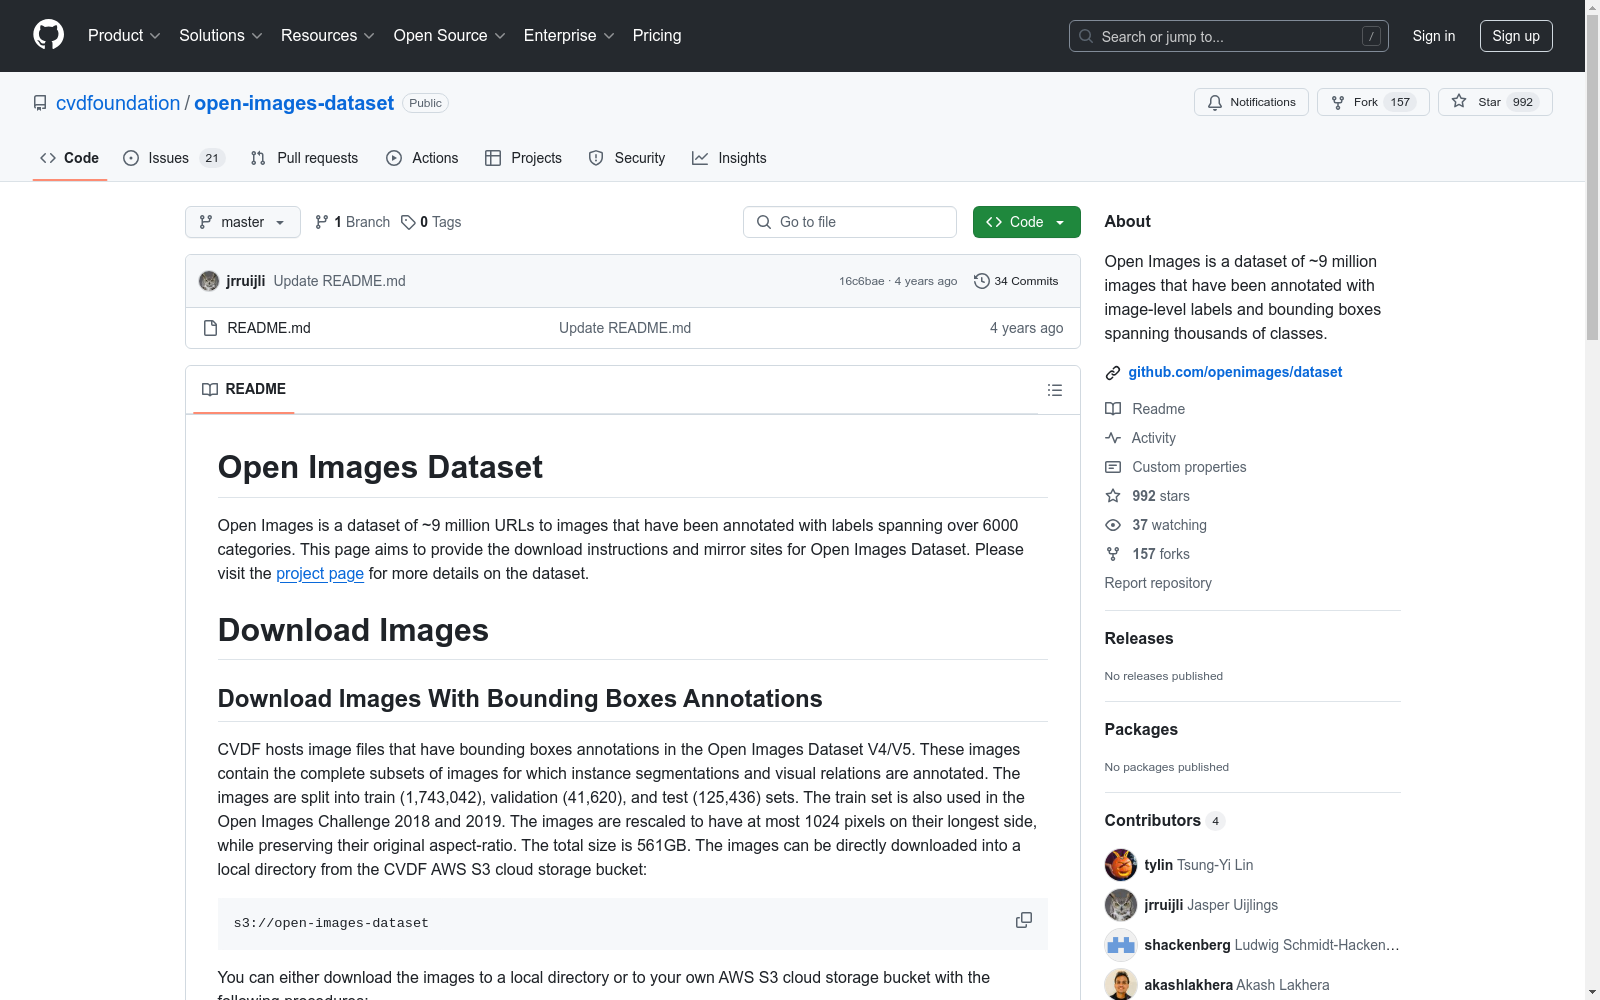This screenshot has height=1000, width=1600.
Task: Click the Update README.md commit message in file row
Action: click(625, 328)
